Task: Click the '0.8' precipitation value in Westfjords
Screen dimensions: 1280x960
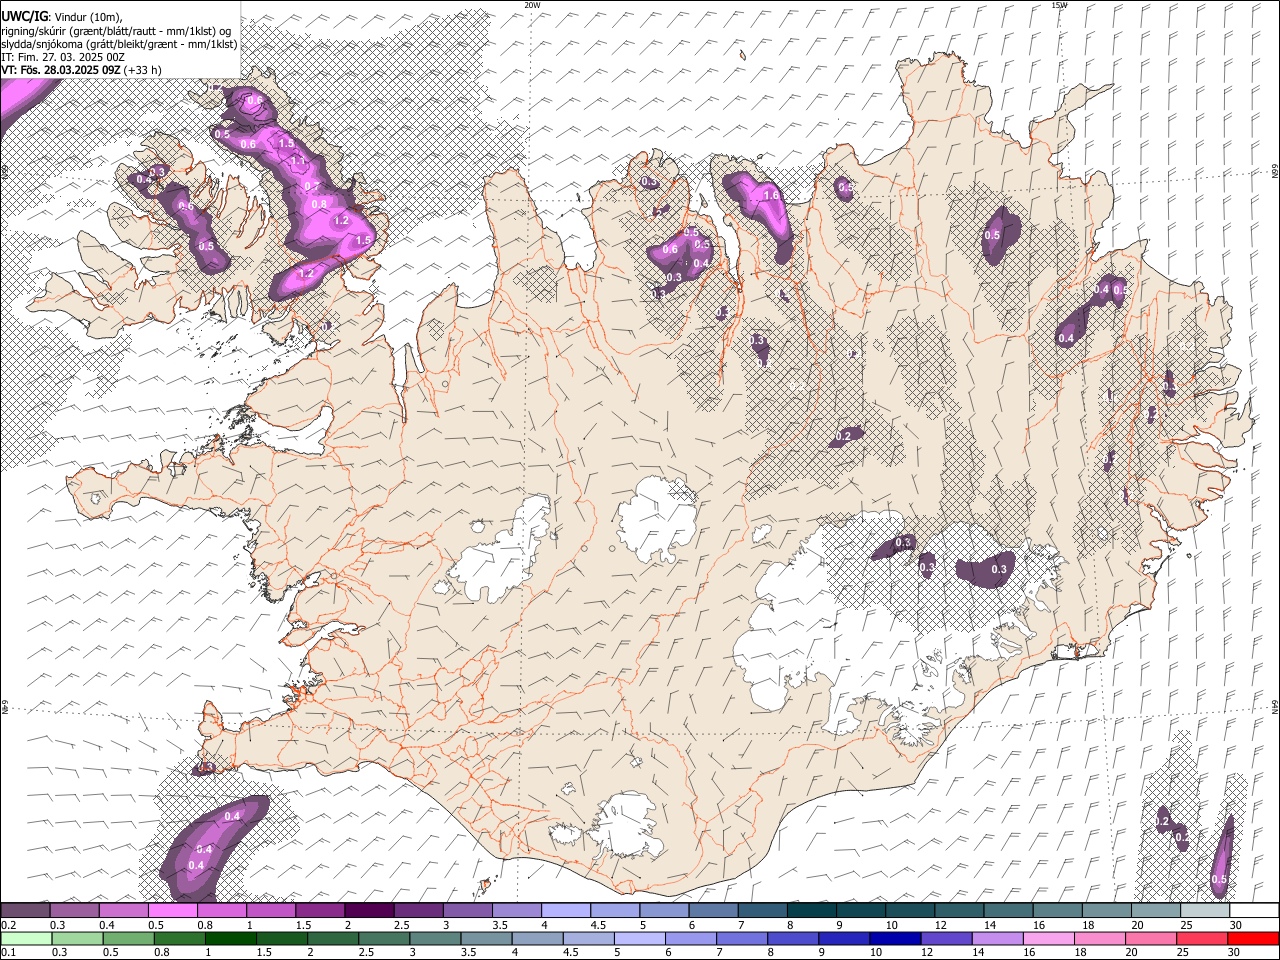Action: coord(319,204)
